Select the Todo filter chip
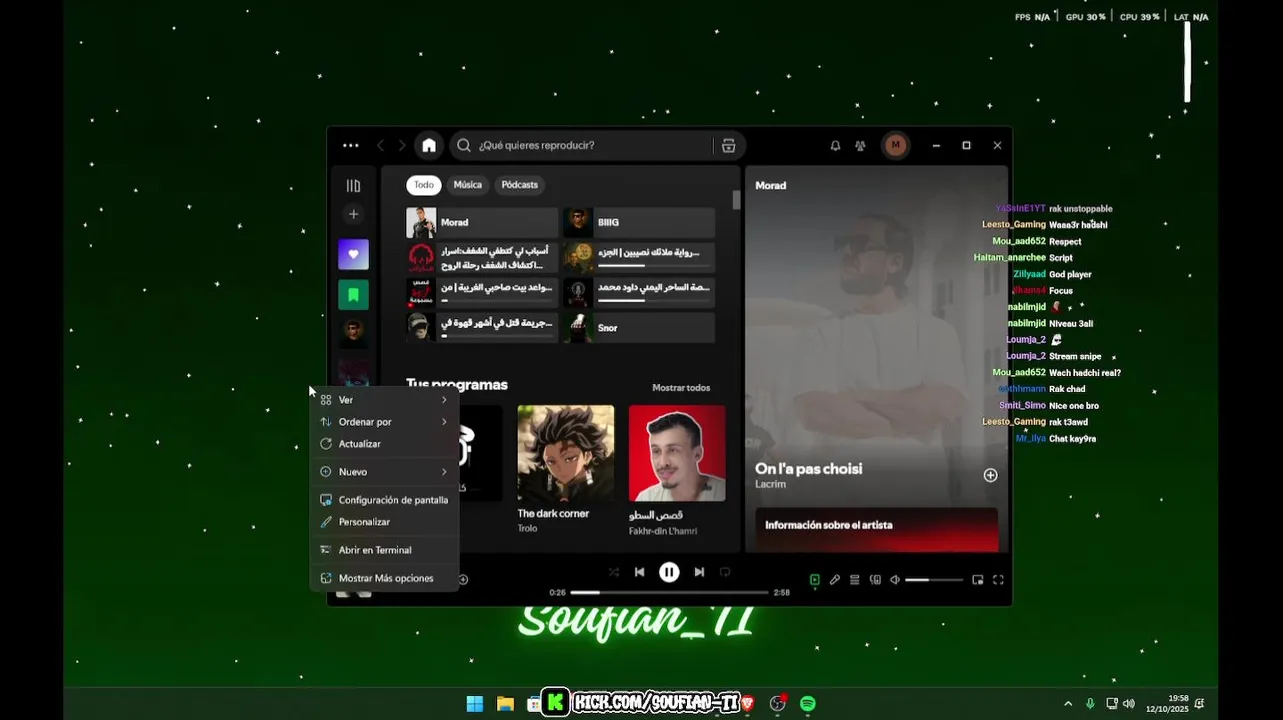Viewport: 1283px width, 720px height. tap(424, 185)
